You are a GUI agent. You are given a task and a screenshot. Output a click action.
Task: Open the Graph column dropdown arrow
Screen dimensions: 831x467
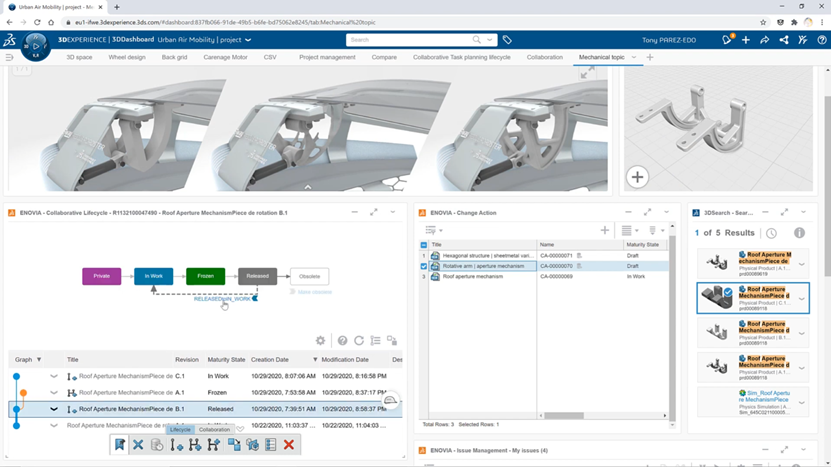pyautogui.click(x=39, y=359)
